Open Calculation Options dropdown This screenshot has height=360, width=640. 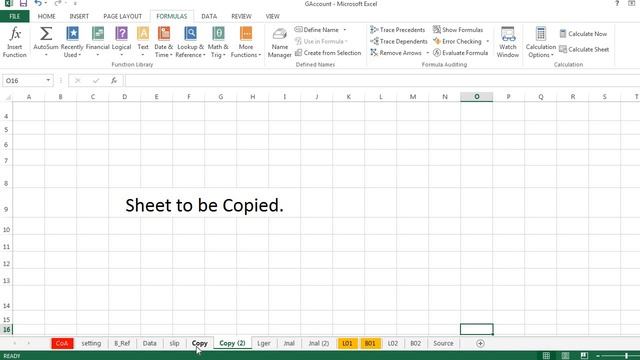tap(540, 42)
